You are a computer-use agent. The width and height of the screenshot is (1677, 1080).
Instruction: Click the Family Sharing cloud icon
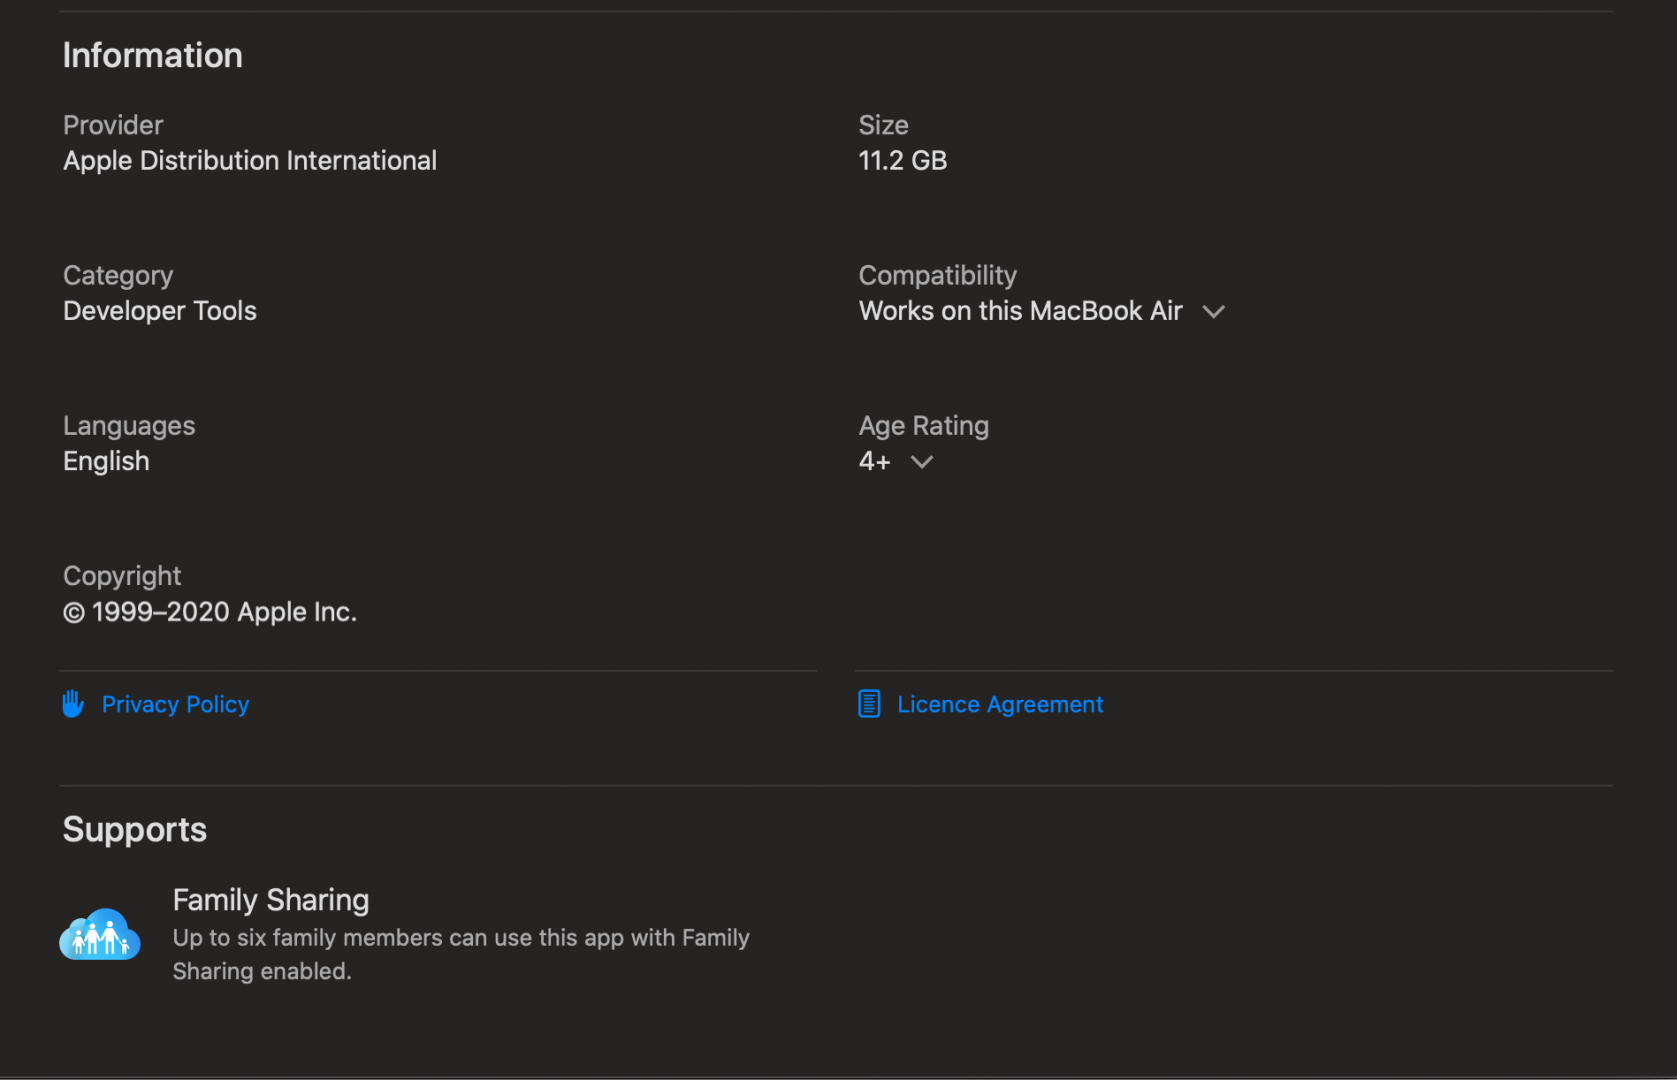(100, 935)
